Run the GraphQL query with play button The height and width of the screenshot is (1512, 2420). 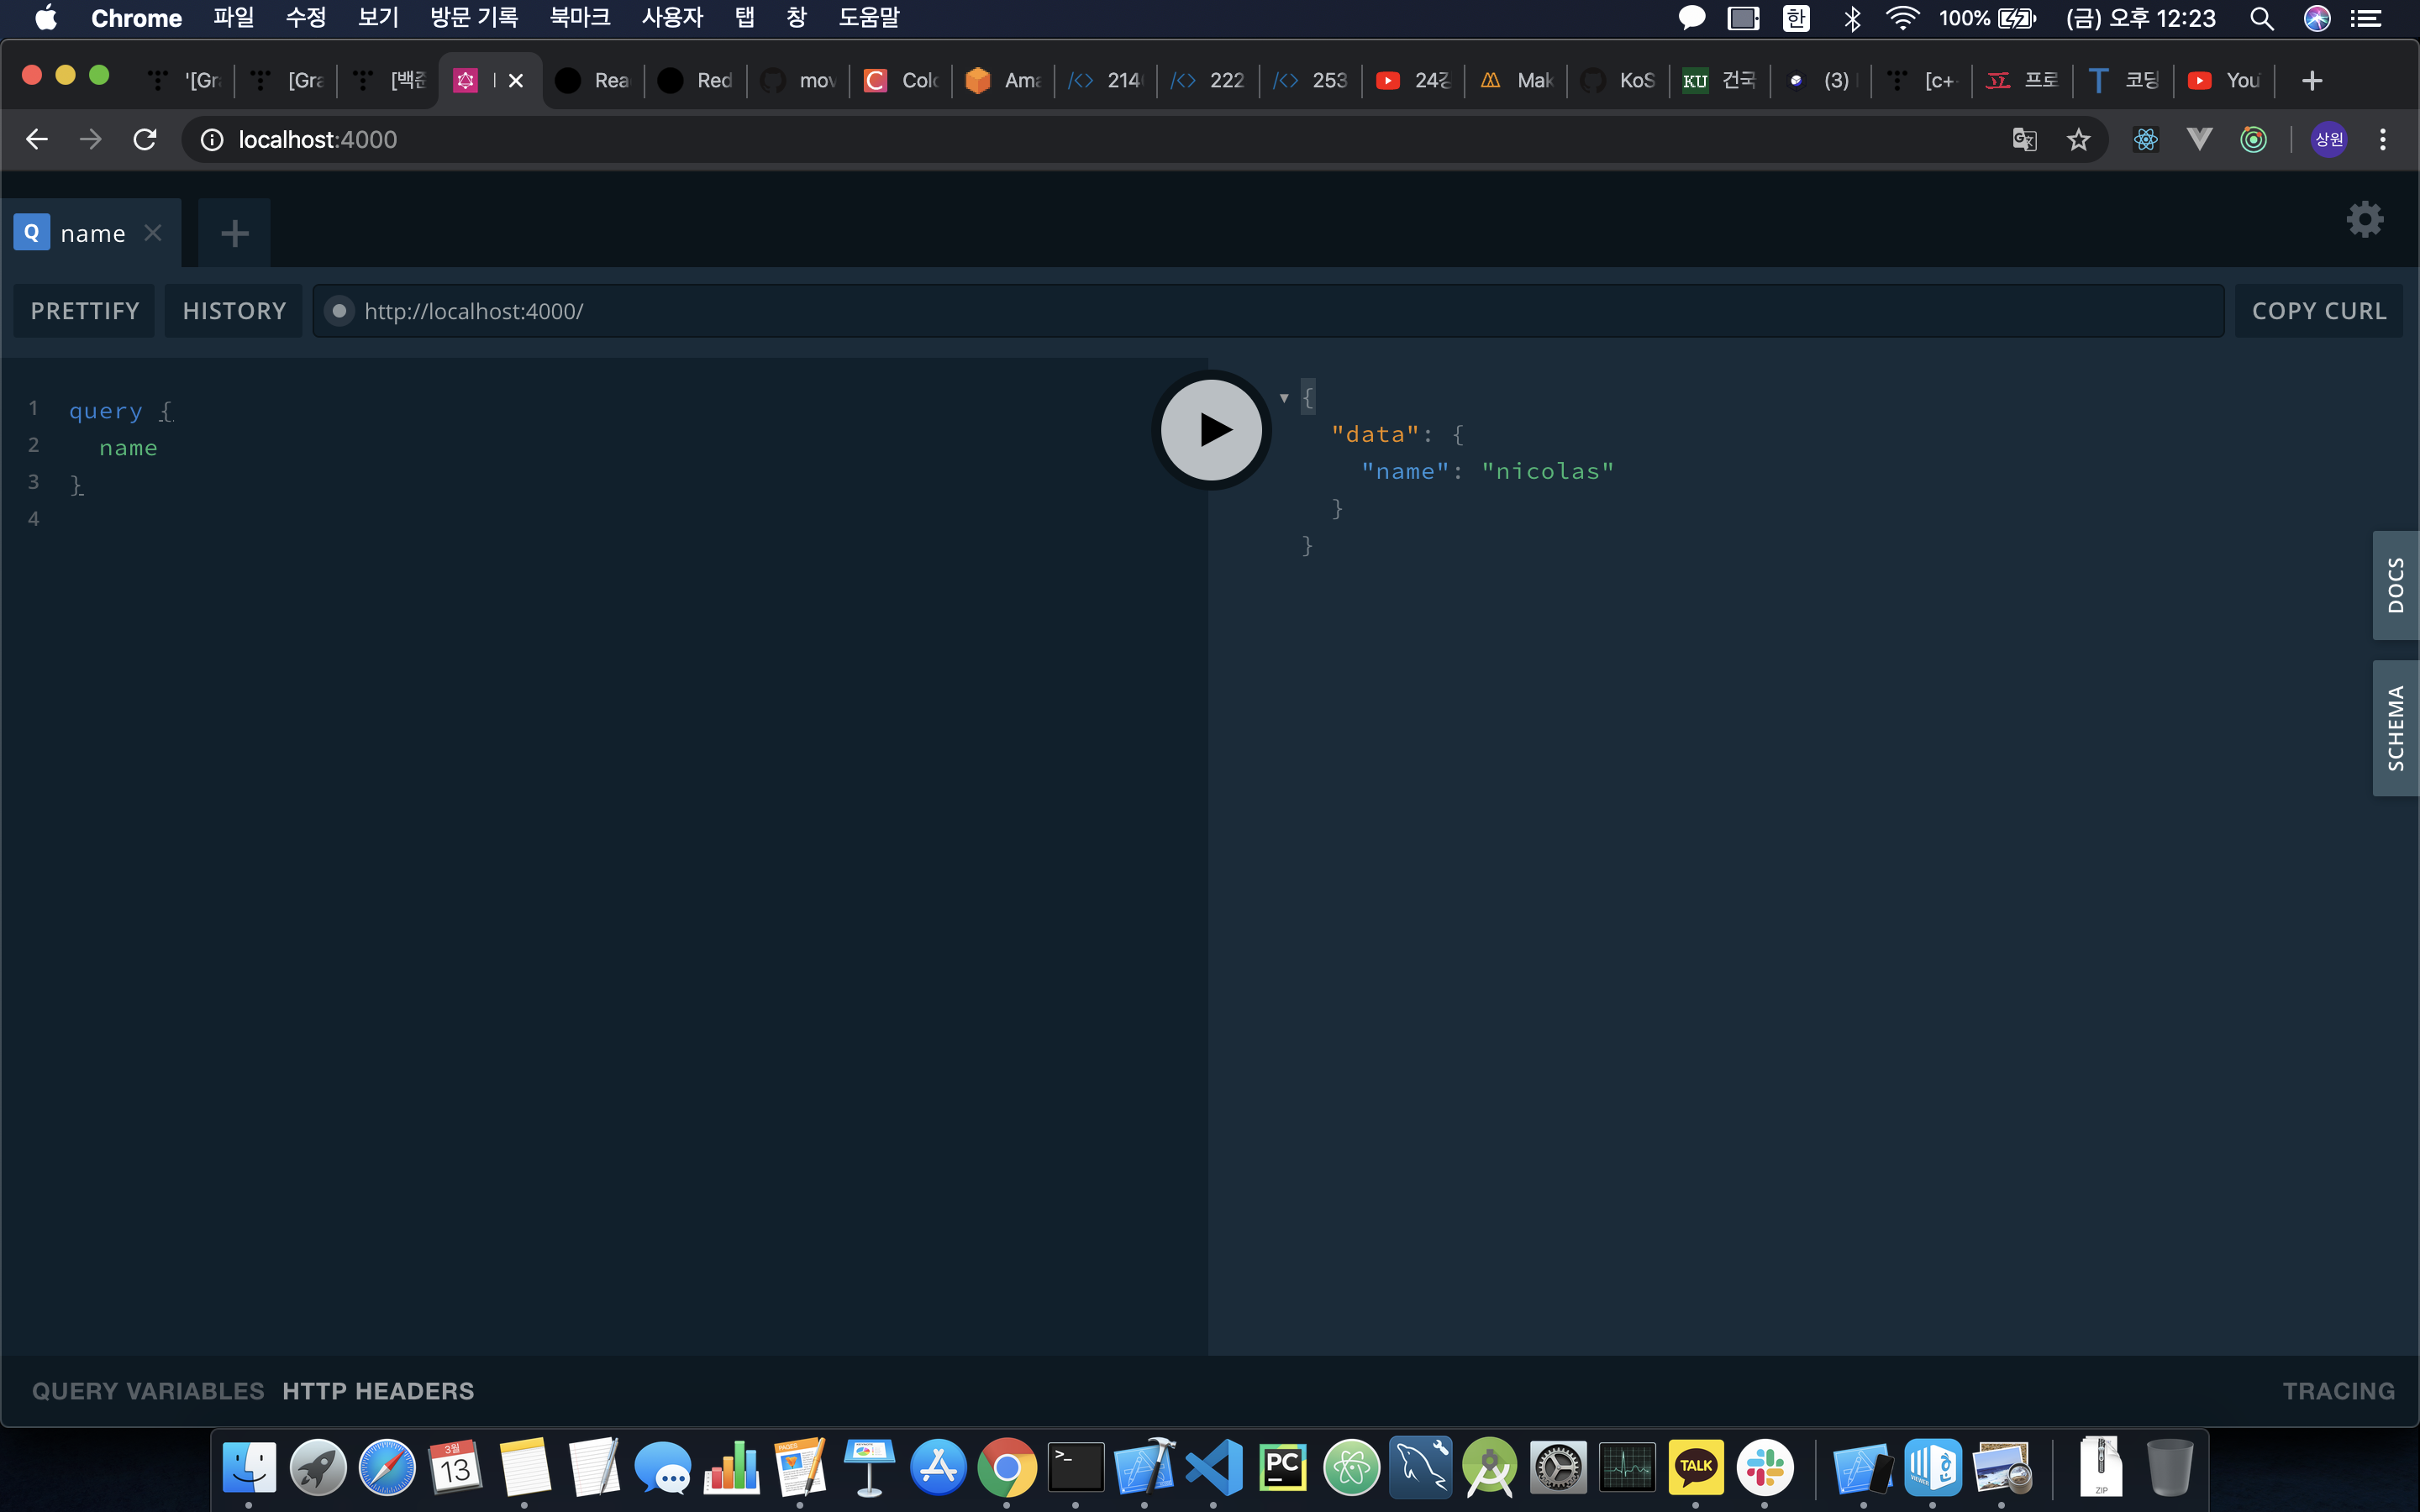click(x=1211, y=430)
